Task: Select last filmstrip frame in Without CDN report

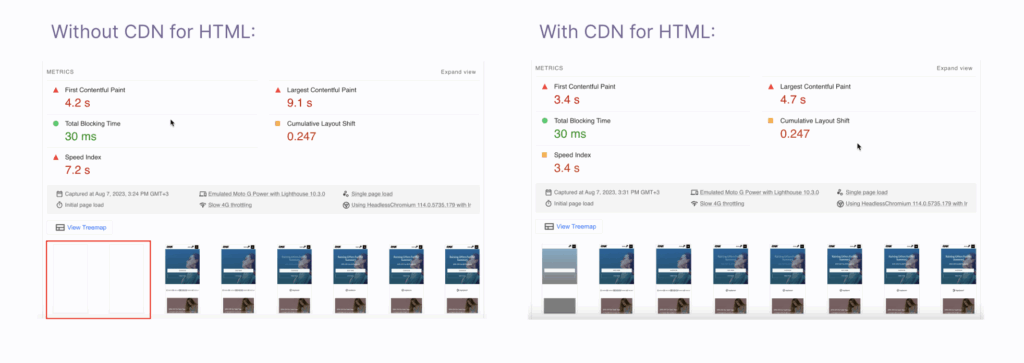Action: pyautogui.click(x=462, y=279)
